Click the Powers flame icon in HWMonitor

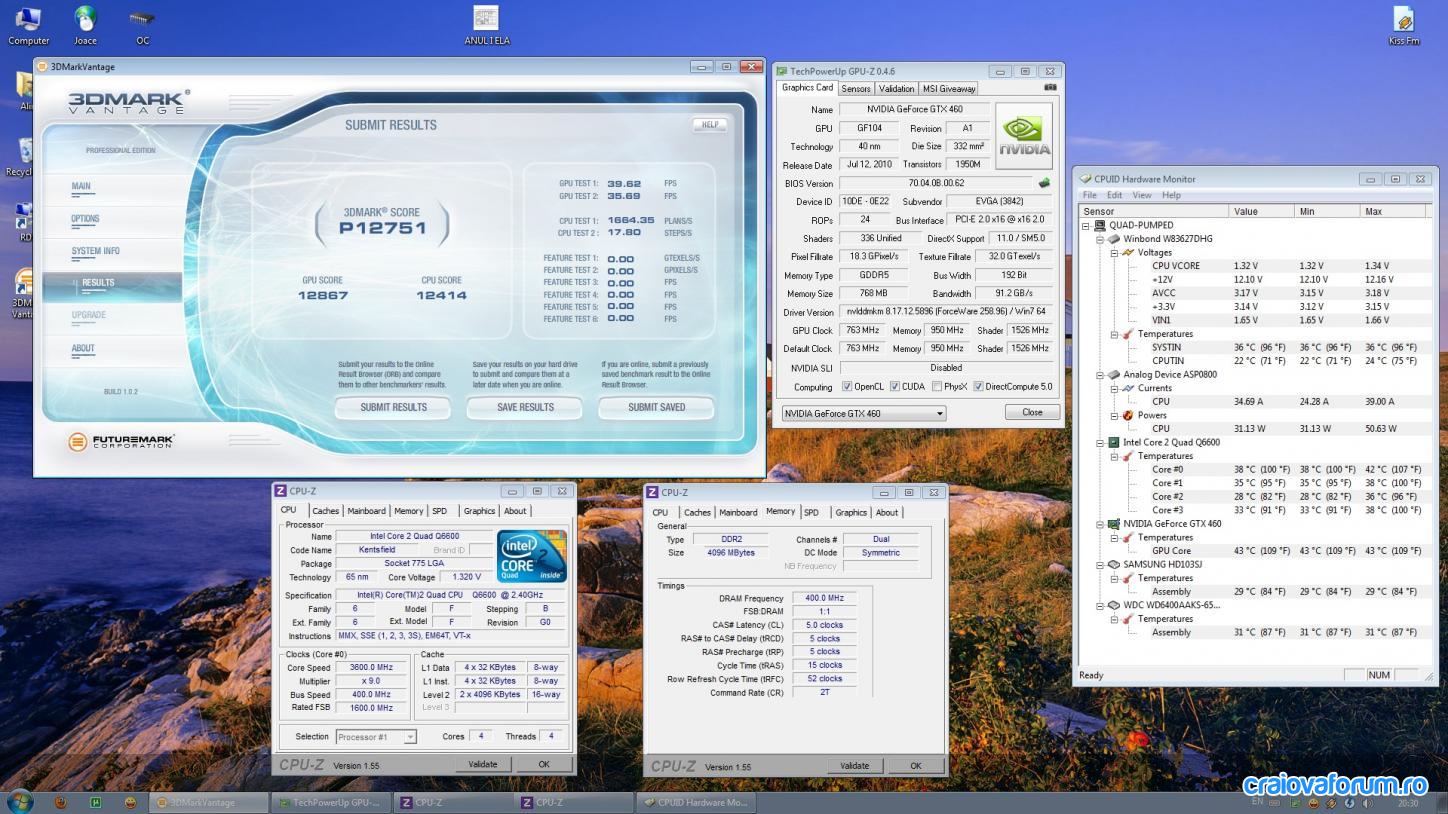point(1128,415)
